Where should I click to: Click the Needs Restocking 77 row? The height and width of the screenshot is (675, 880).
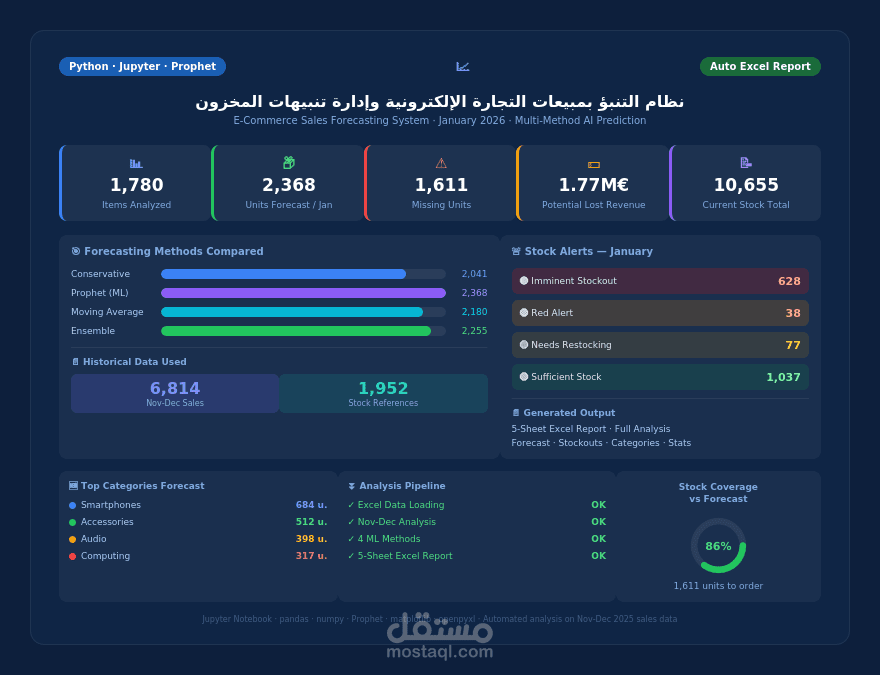(x=660, y=345)
